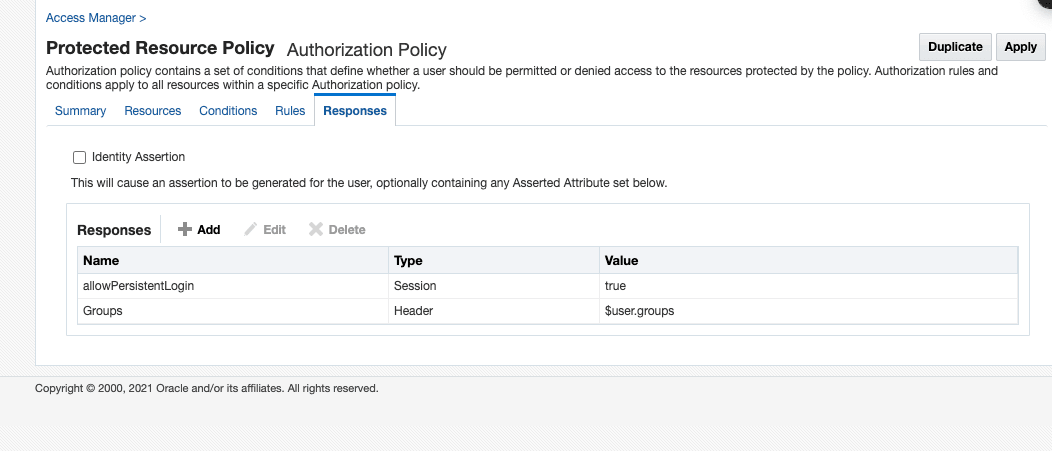Viewport: 1052px width, 451px height.
Task: Open the Summary tab
Action: (x=80, y=111)
